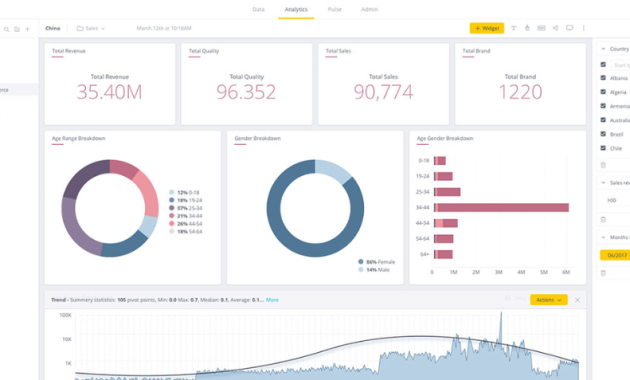Viewport: 630px width, 380px height.
Task: Click the Gender Breakdown widget title
Action: coord(258,138)
